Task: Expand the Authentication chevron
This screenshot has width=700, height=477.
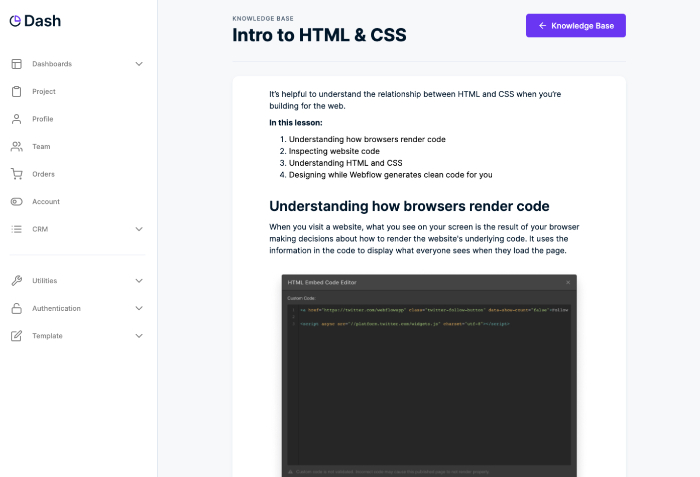Action: coord(139,308)
